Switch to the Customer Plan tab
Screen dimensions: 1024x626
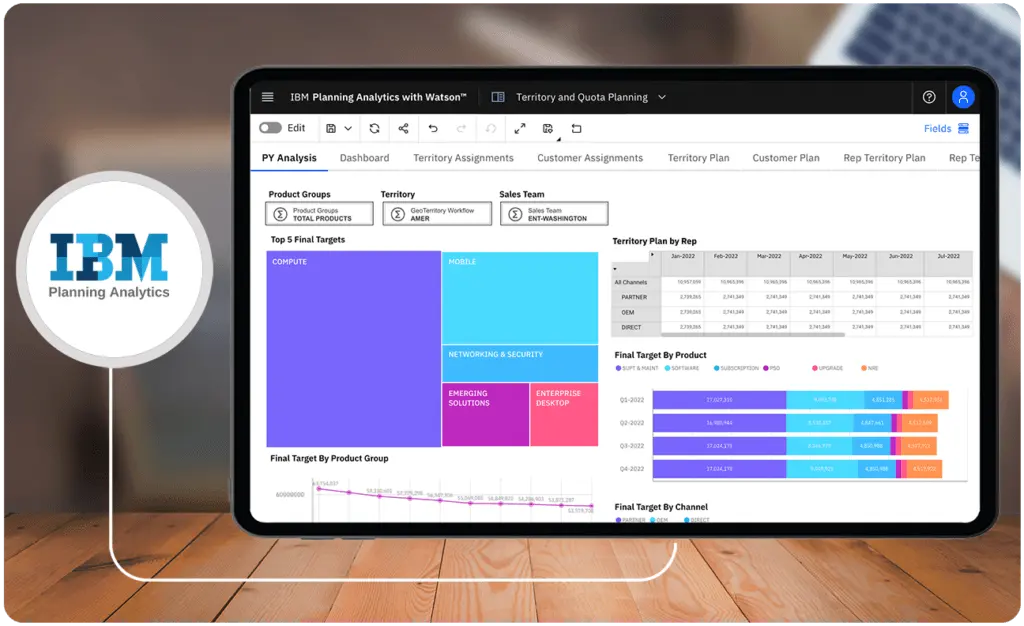pyautogui.click(x=786, y=158)
